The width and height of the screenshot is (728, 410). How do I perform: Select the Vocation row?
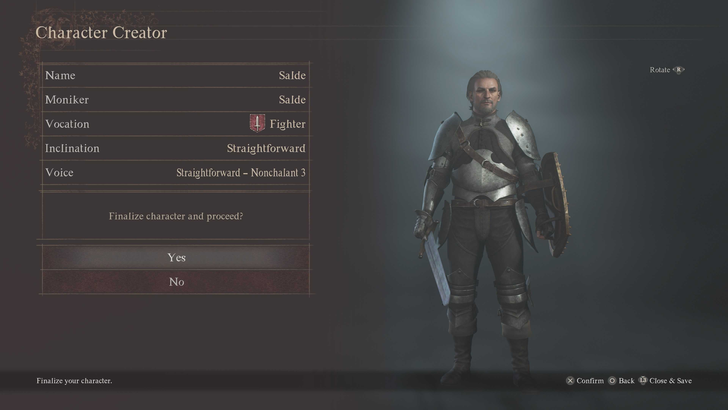176,124
